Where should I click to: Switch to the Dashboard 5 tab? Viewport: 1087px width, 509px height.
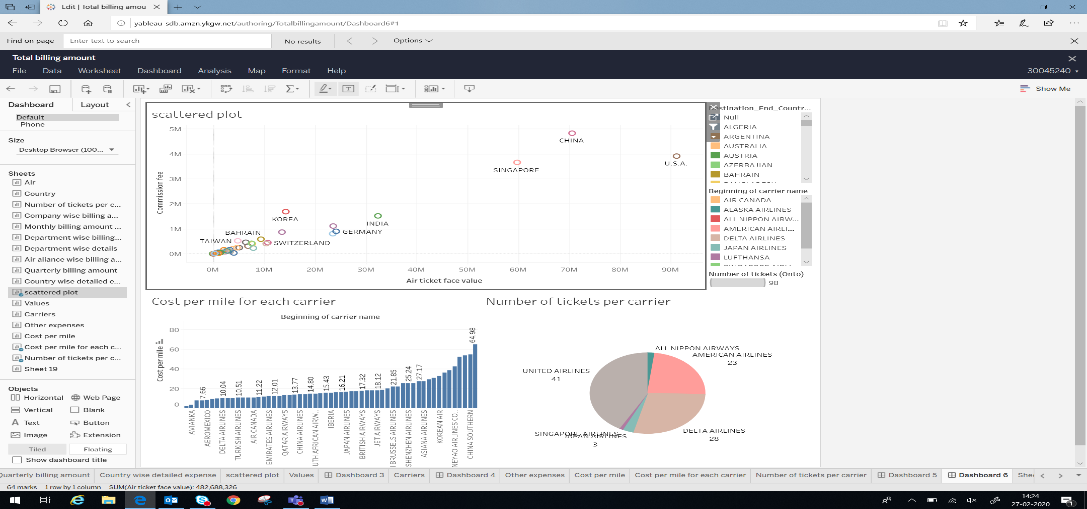[907, 475]
